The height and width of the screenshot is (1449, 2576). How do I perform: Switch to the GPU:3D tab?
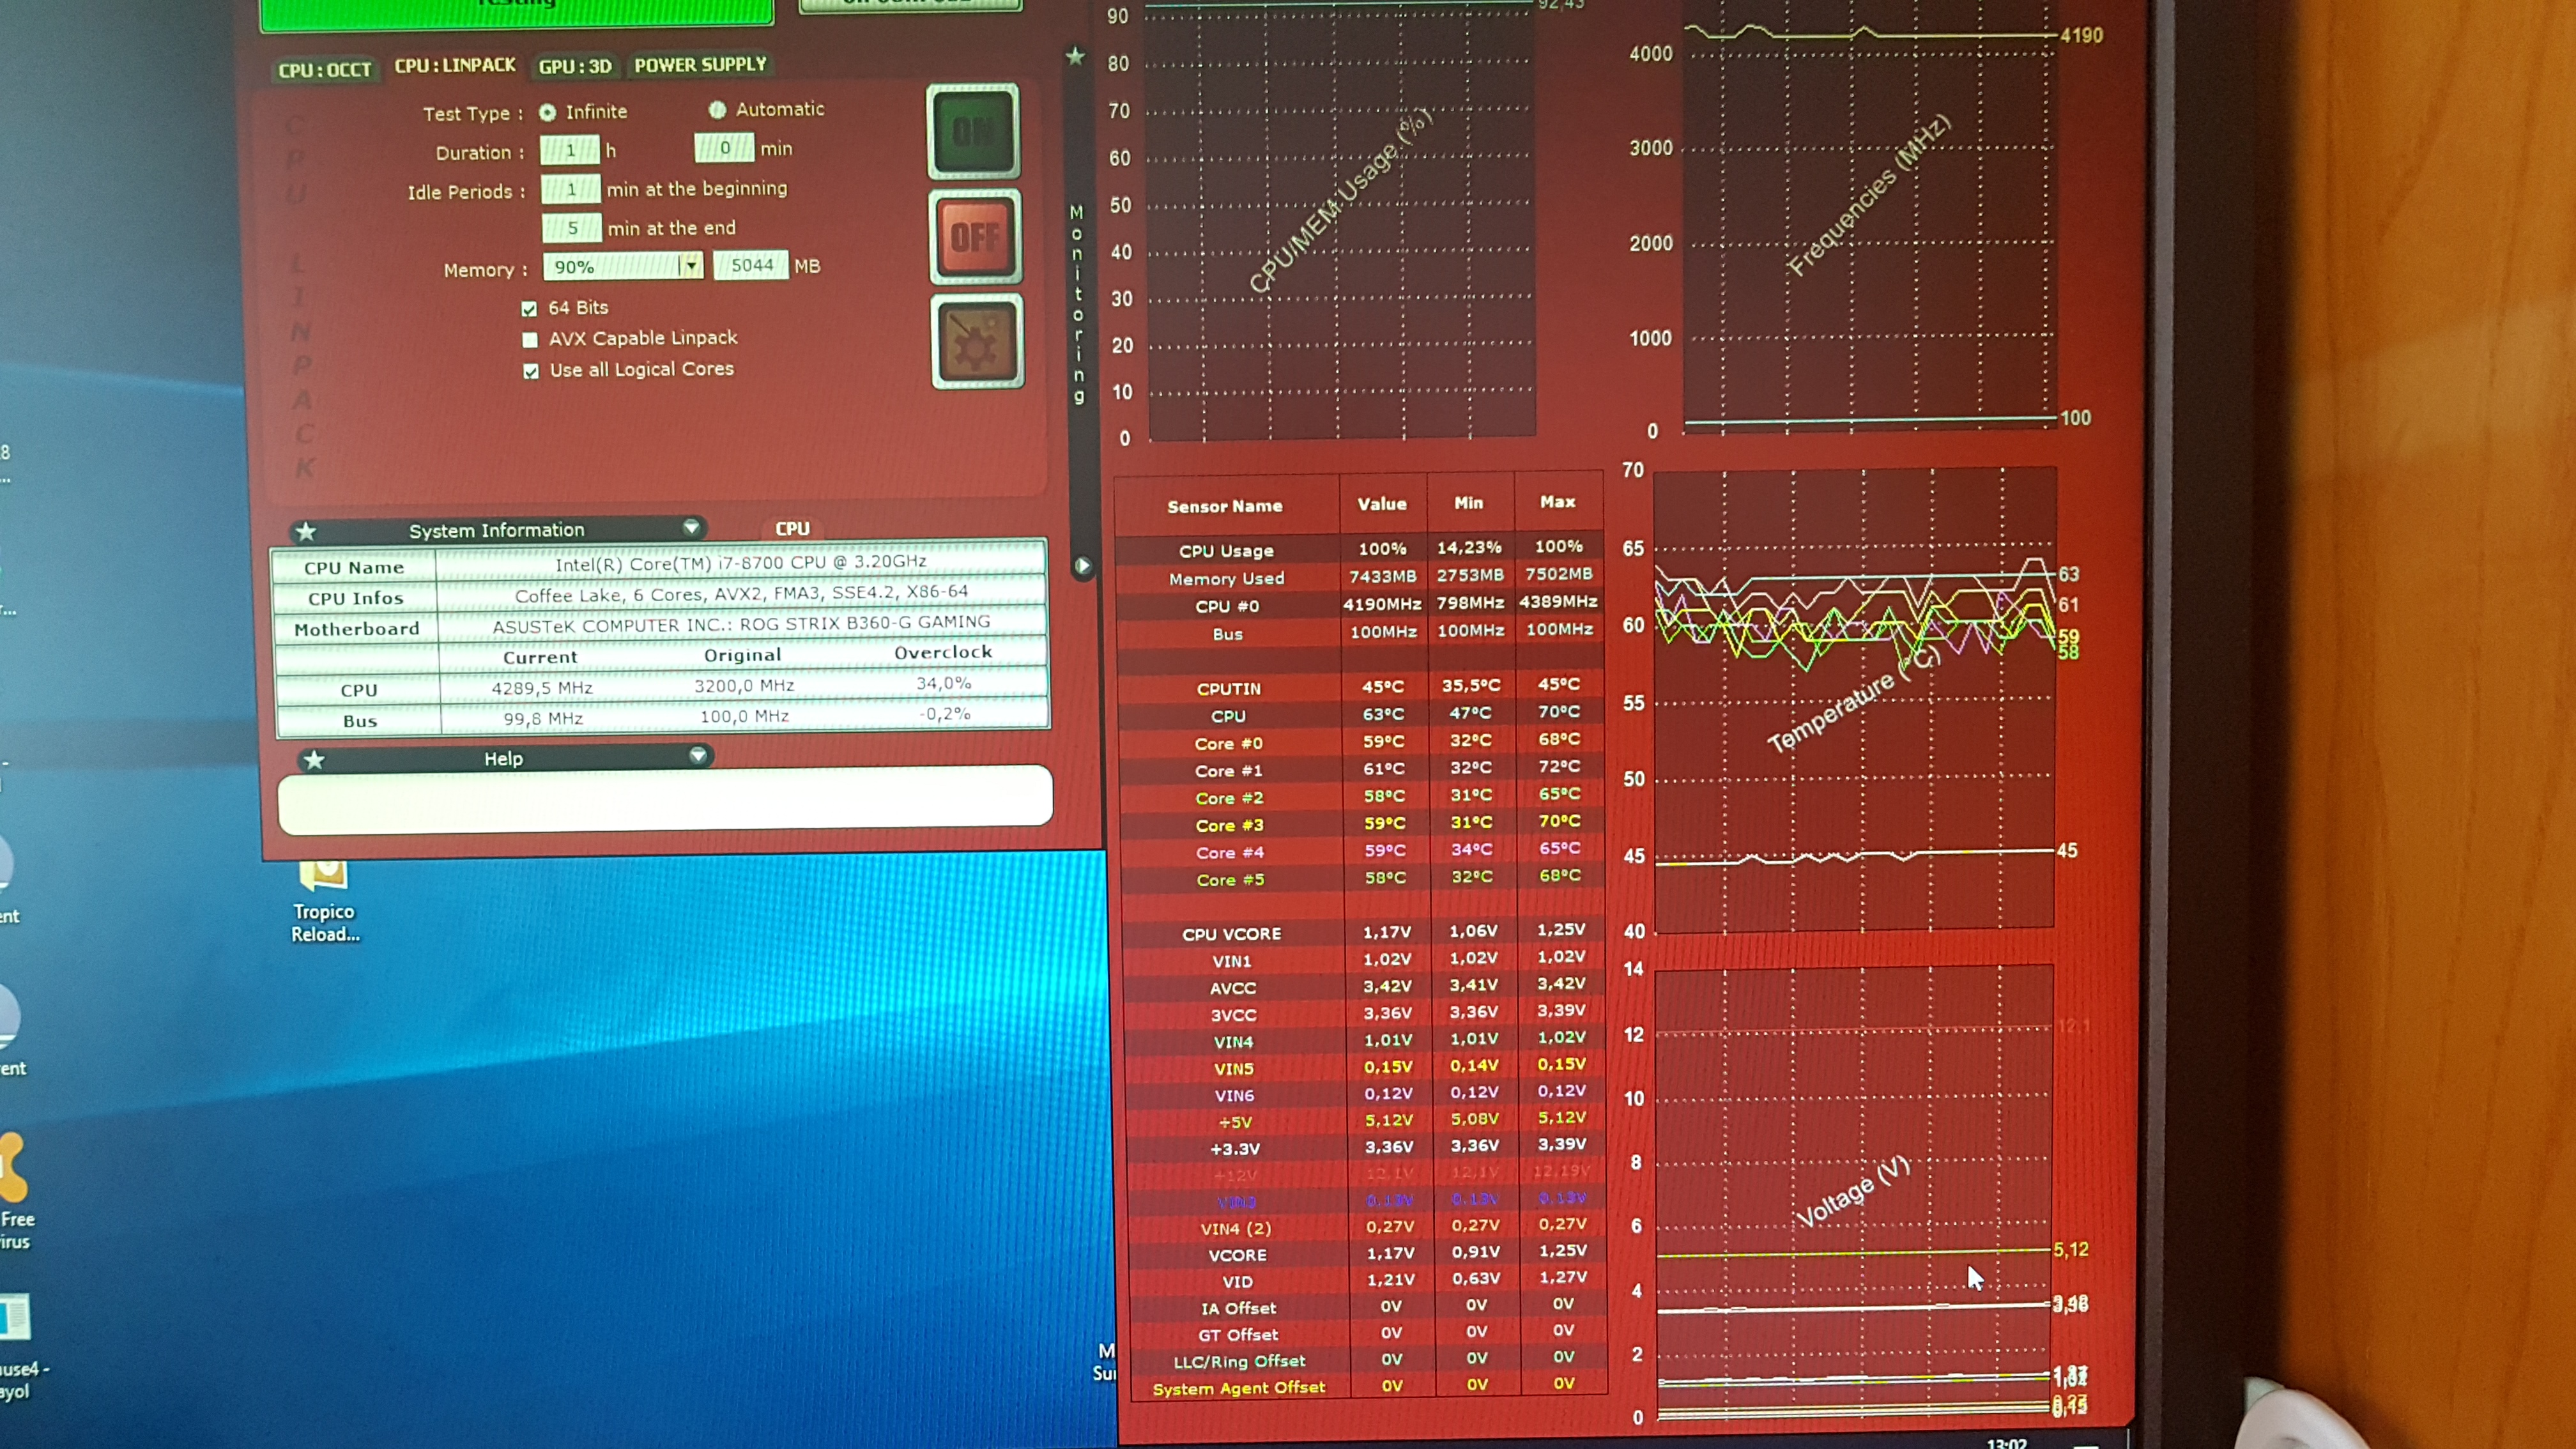click(x=574, y=67)
